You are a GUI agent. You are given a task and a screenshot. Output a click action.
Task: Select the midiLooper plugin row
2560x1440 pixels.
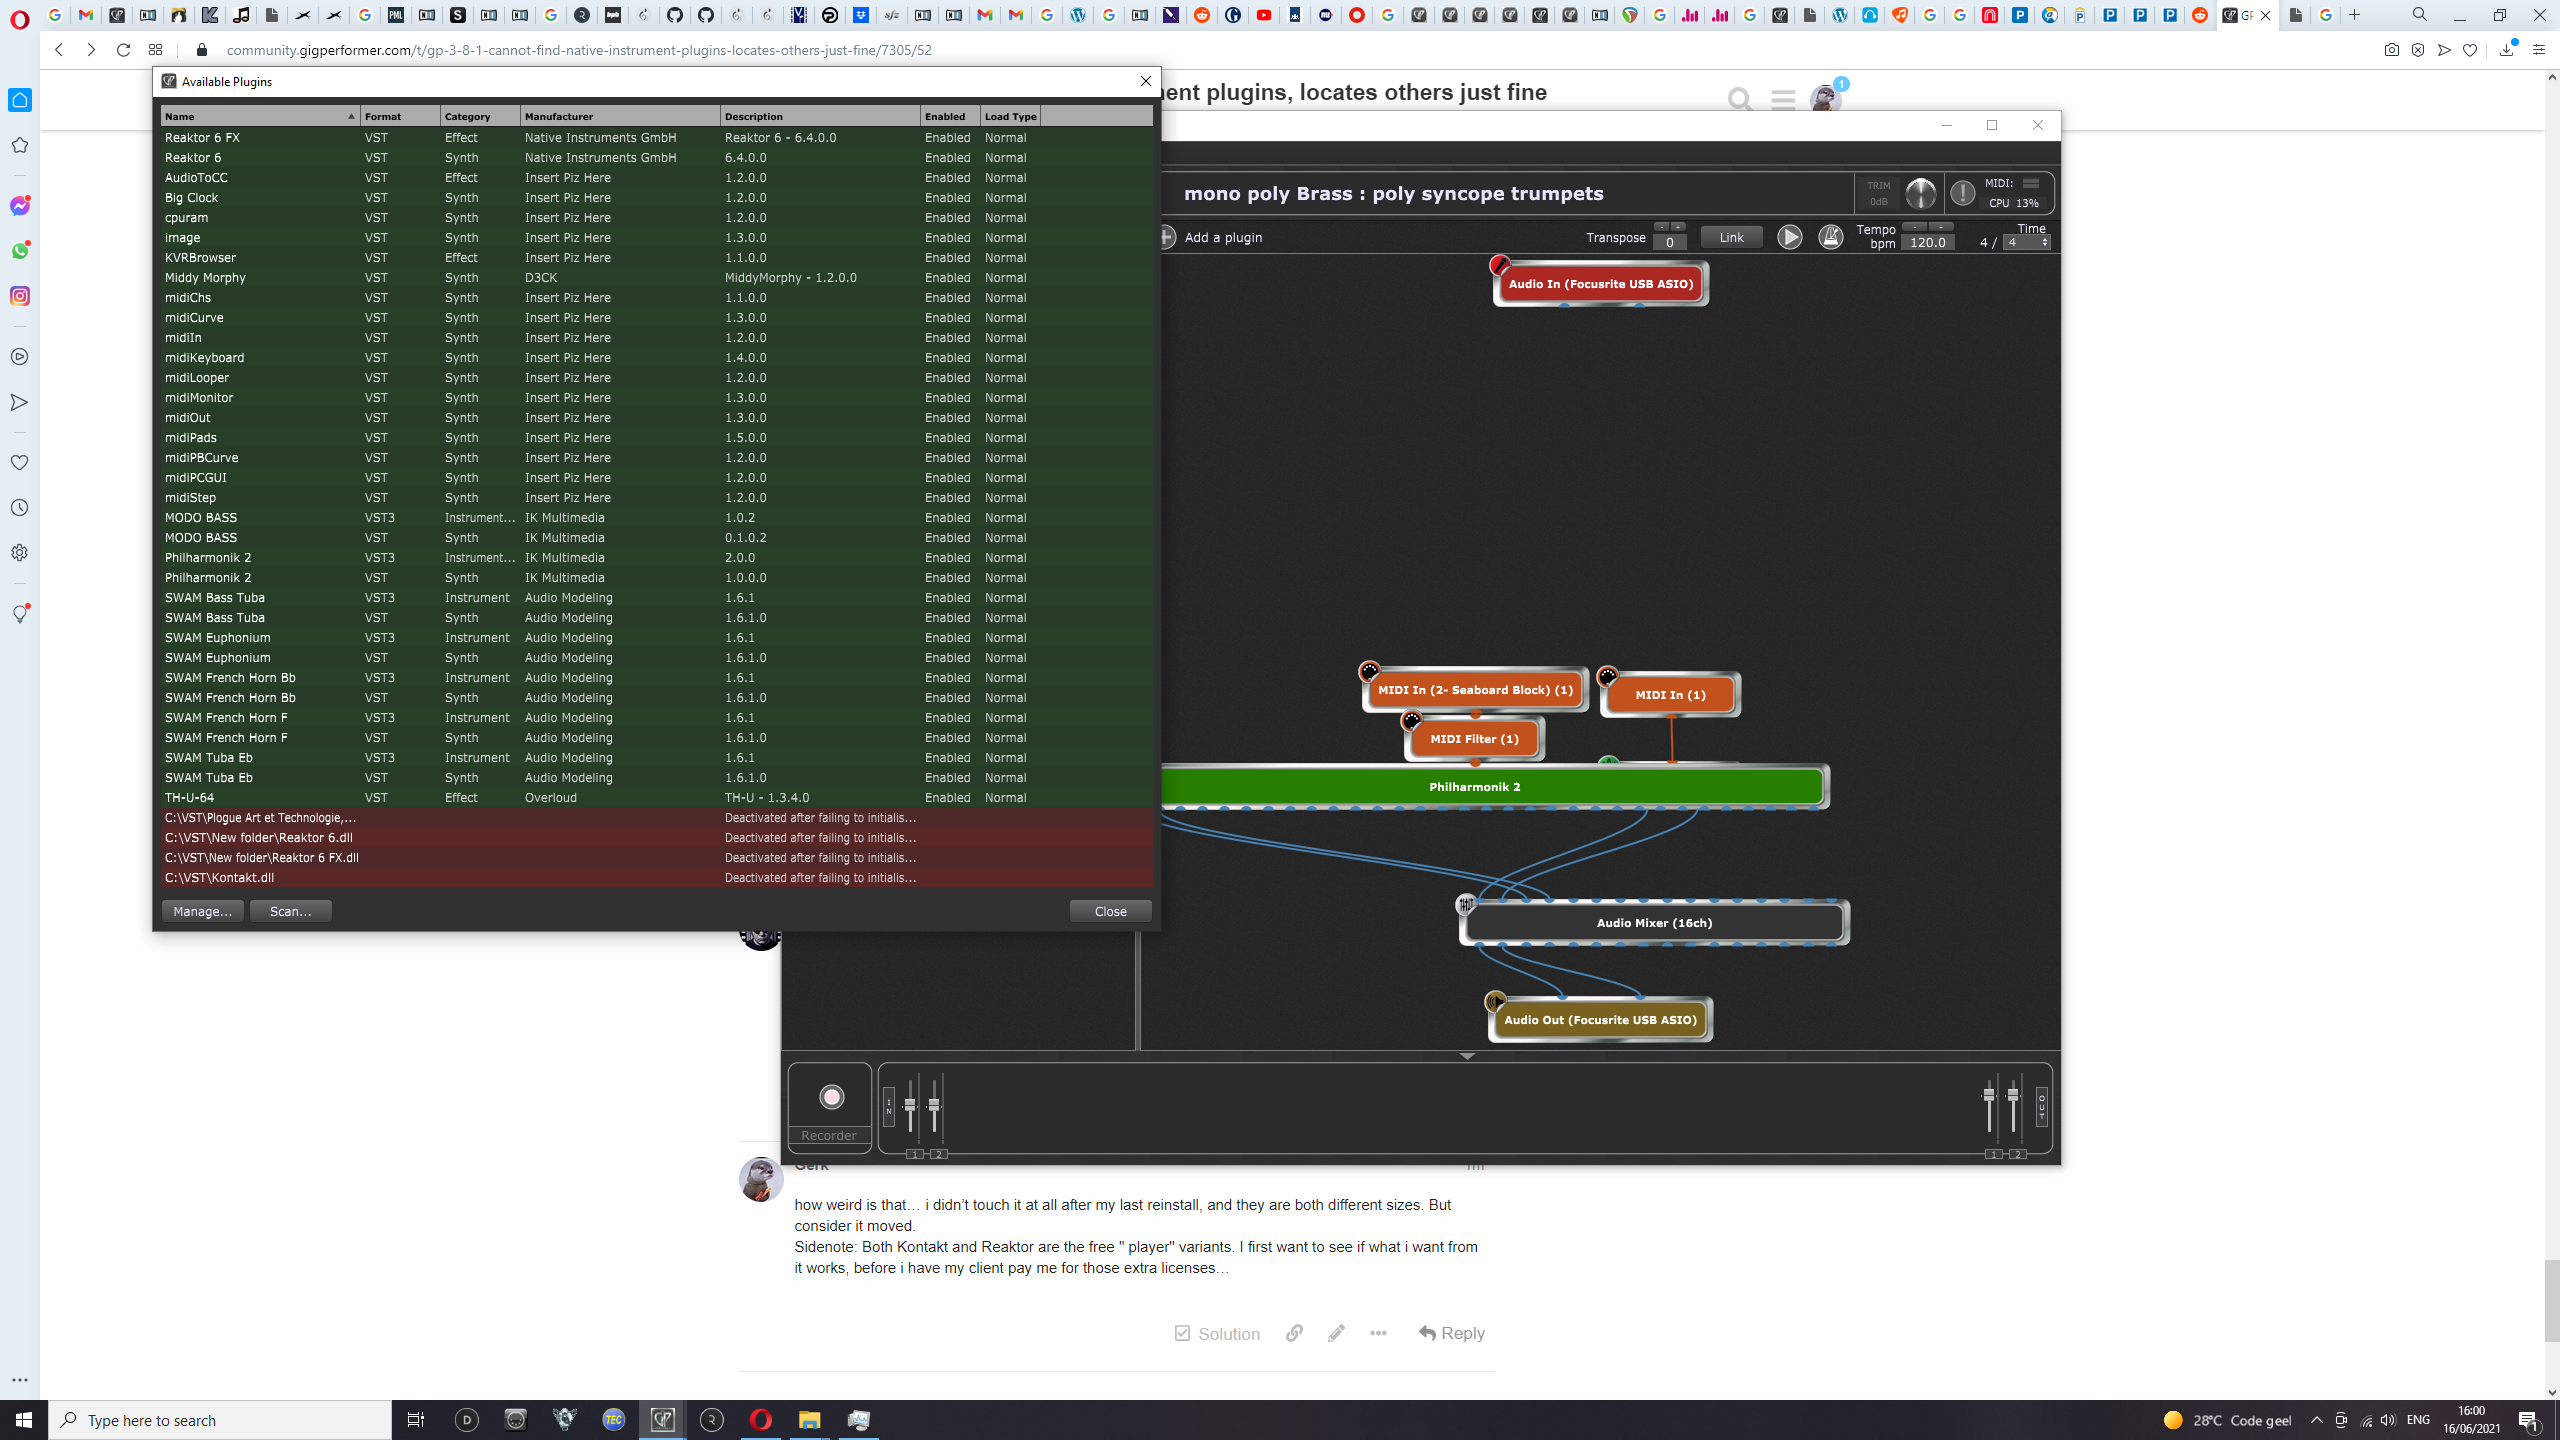pos(657,378)
